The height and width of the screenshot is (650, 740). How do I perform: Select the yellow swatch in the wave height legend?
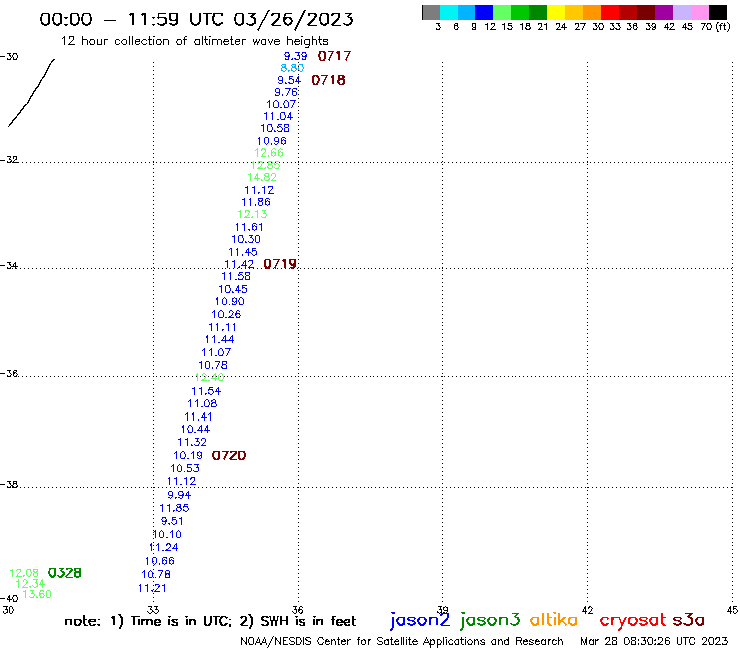[556, 12]
